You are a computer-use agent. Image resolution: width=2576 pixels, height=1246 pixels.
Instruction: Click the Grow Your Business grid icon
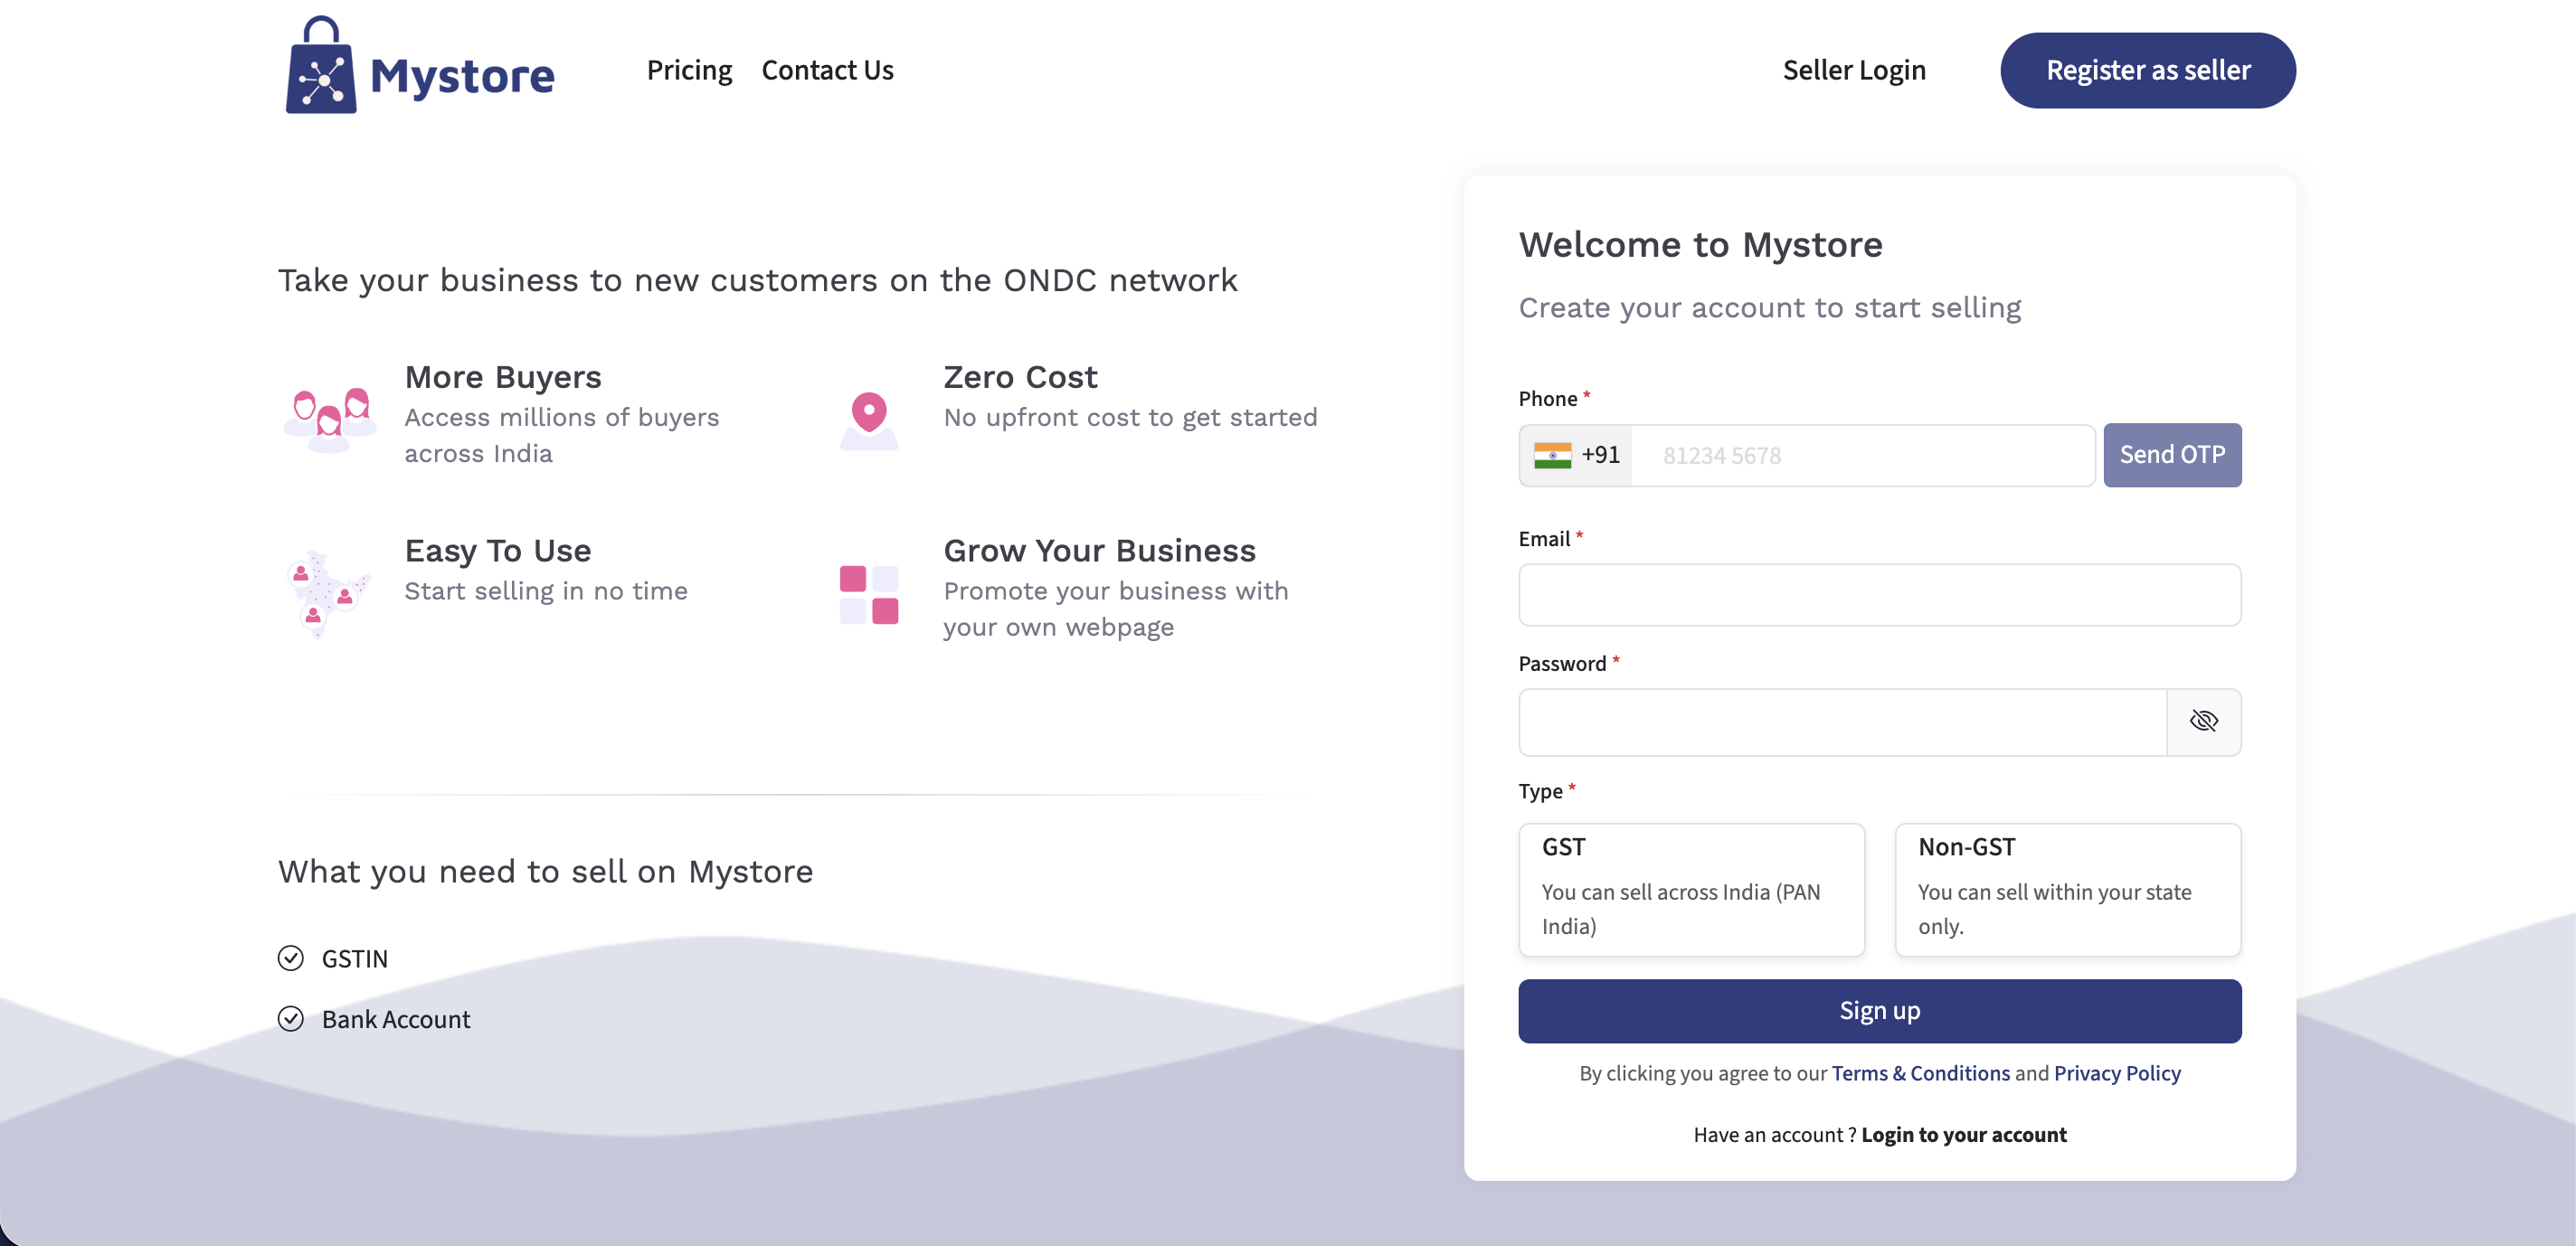coord(868,594)
